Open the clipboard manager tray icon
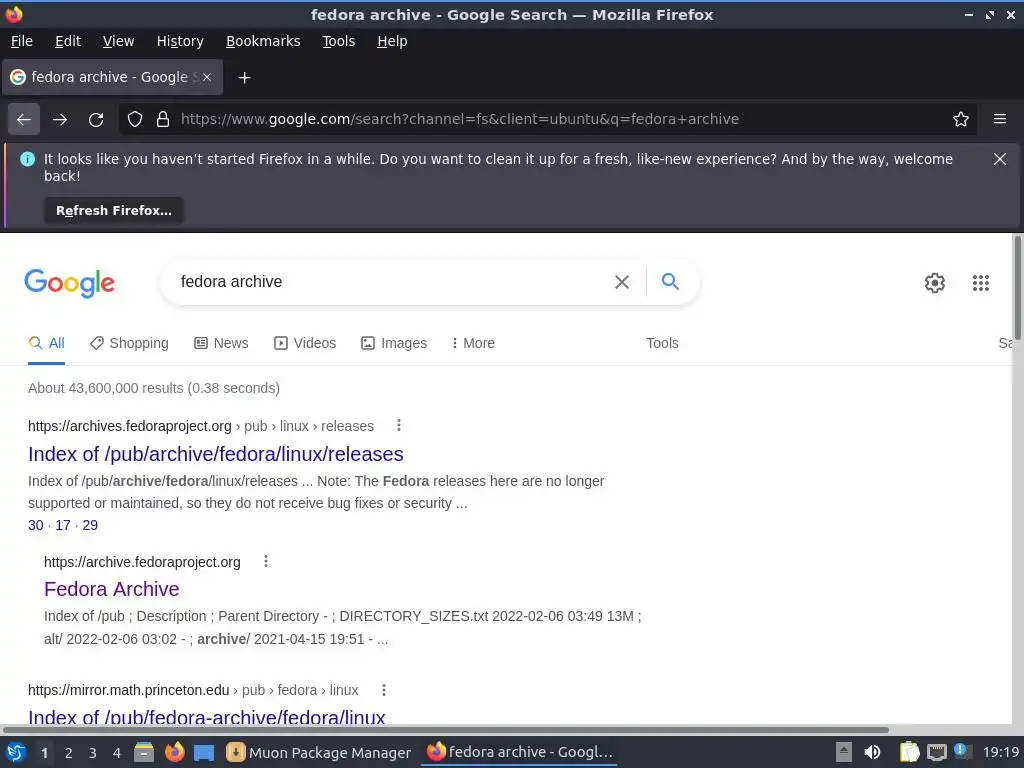This screenshot has width=1024, height=768. [x=909, y=752]
